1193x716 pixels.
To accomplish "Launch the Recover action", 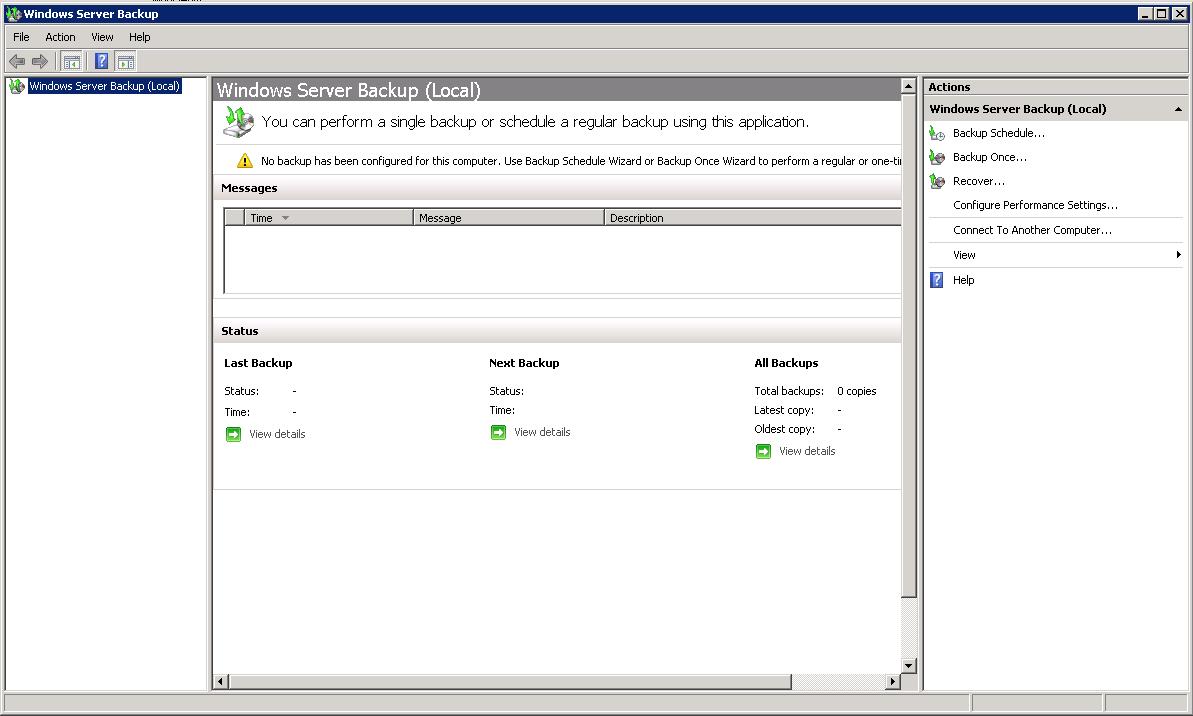I will point(978,181).
